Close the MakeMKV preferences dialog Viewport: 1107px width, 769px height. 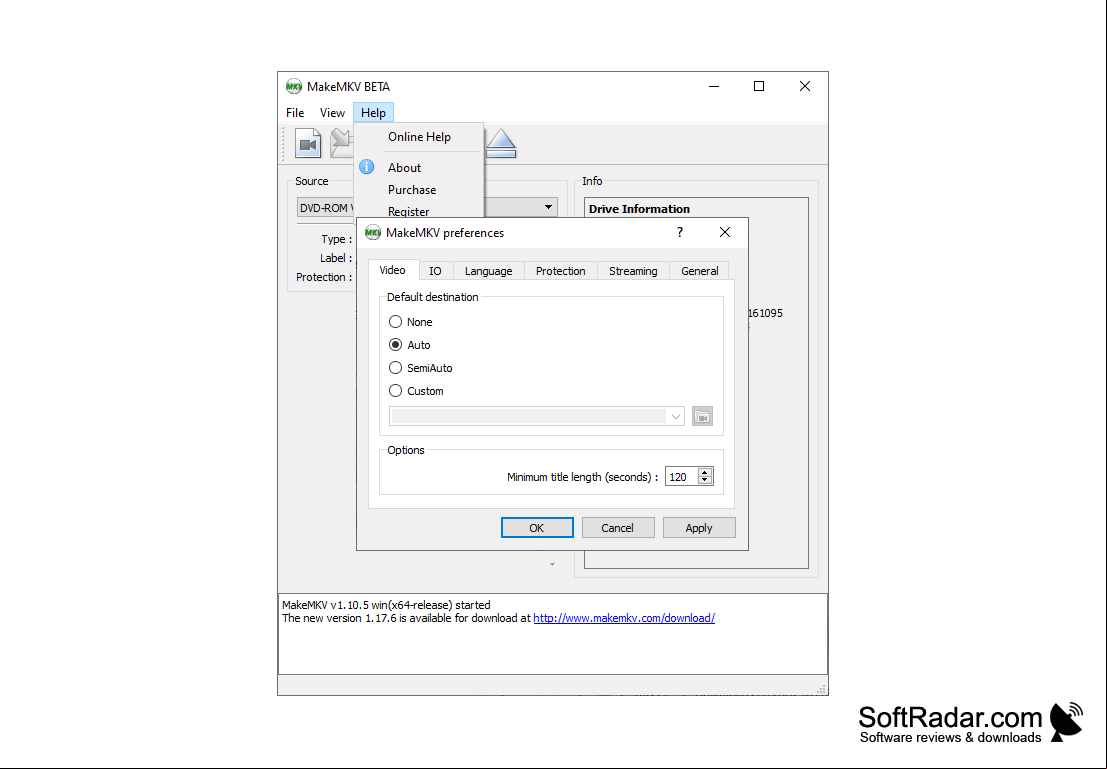724,232
